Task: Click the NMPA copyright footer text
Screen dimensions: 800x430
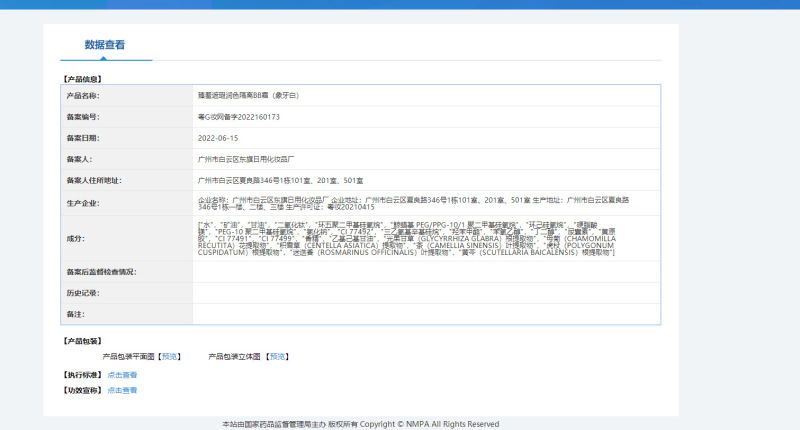Action: (361, 424)
